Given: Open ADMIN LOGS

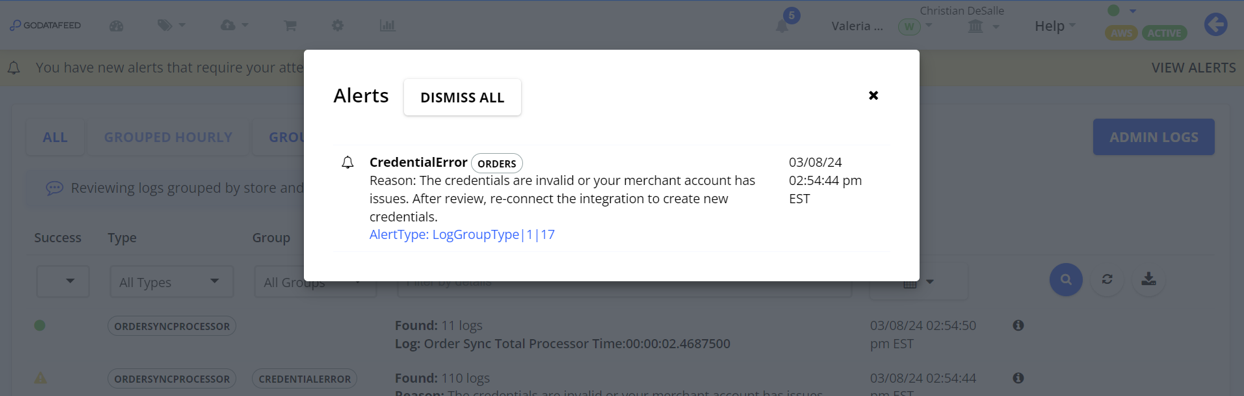Looking at the screenshot, I should tap(1154, 137).
